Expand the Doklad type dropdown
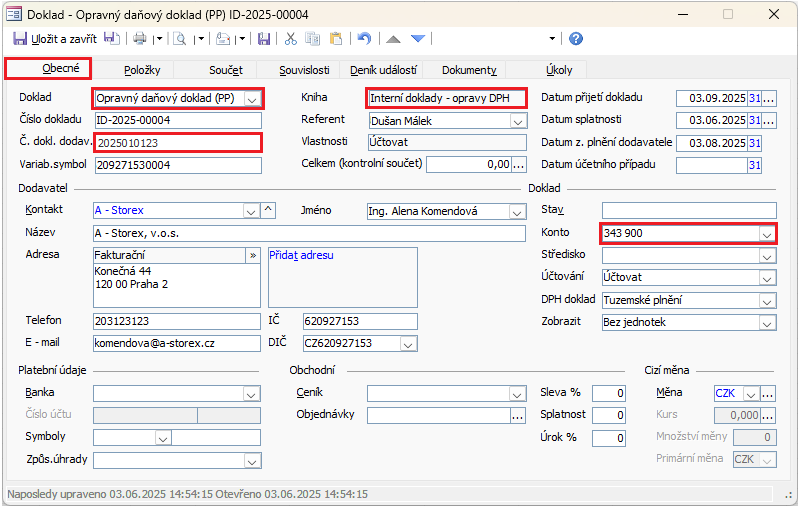799x506 pixels. [x=252, y=99]
